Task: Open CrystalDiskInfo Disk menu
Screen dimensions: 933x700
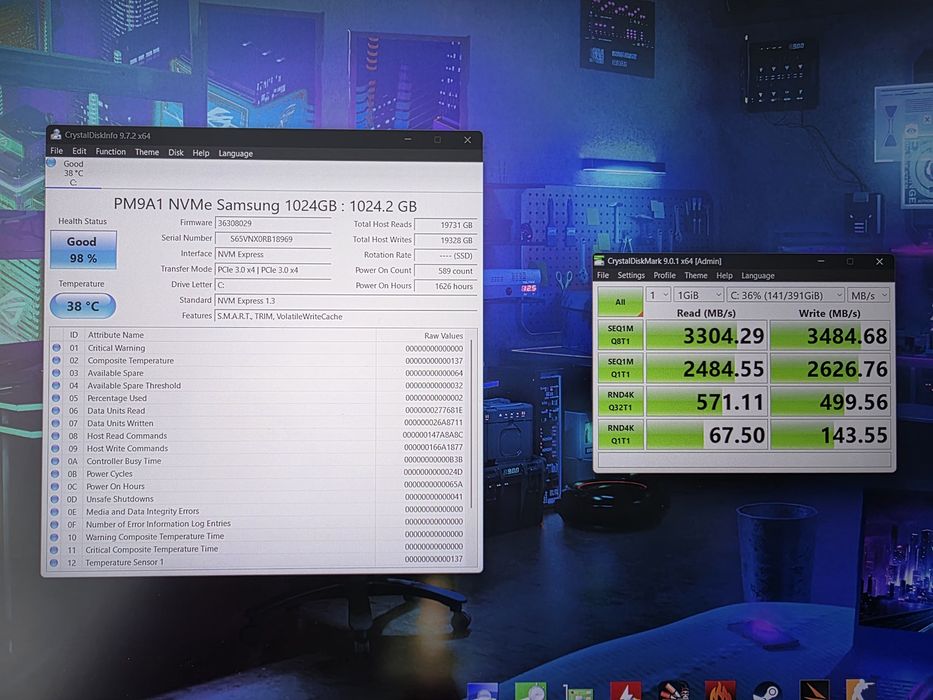Action: click(176, 152)
